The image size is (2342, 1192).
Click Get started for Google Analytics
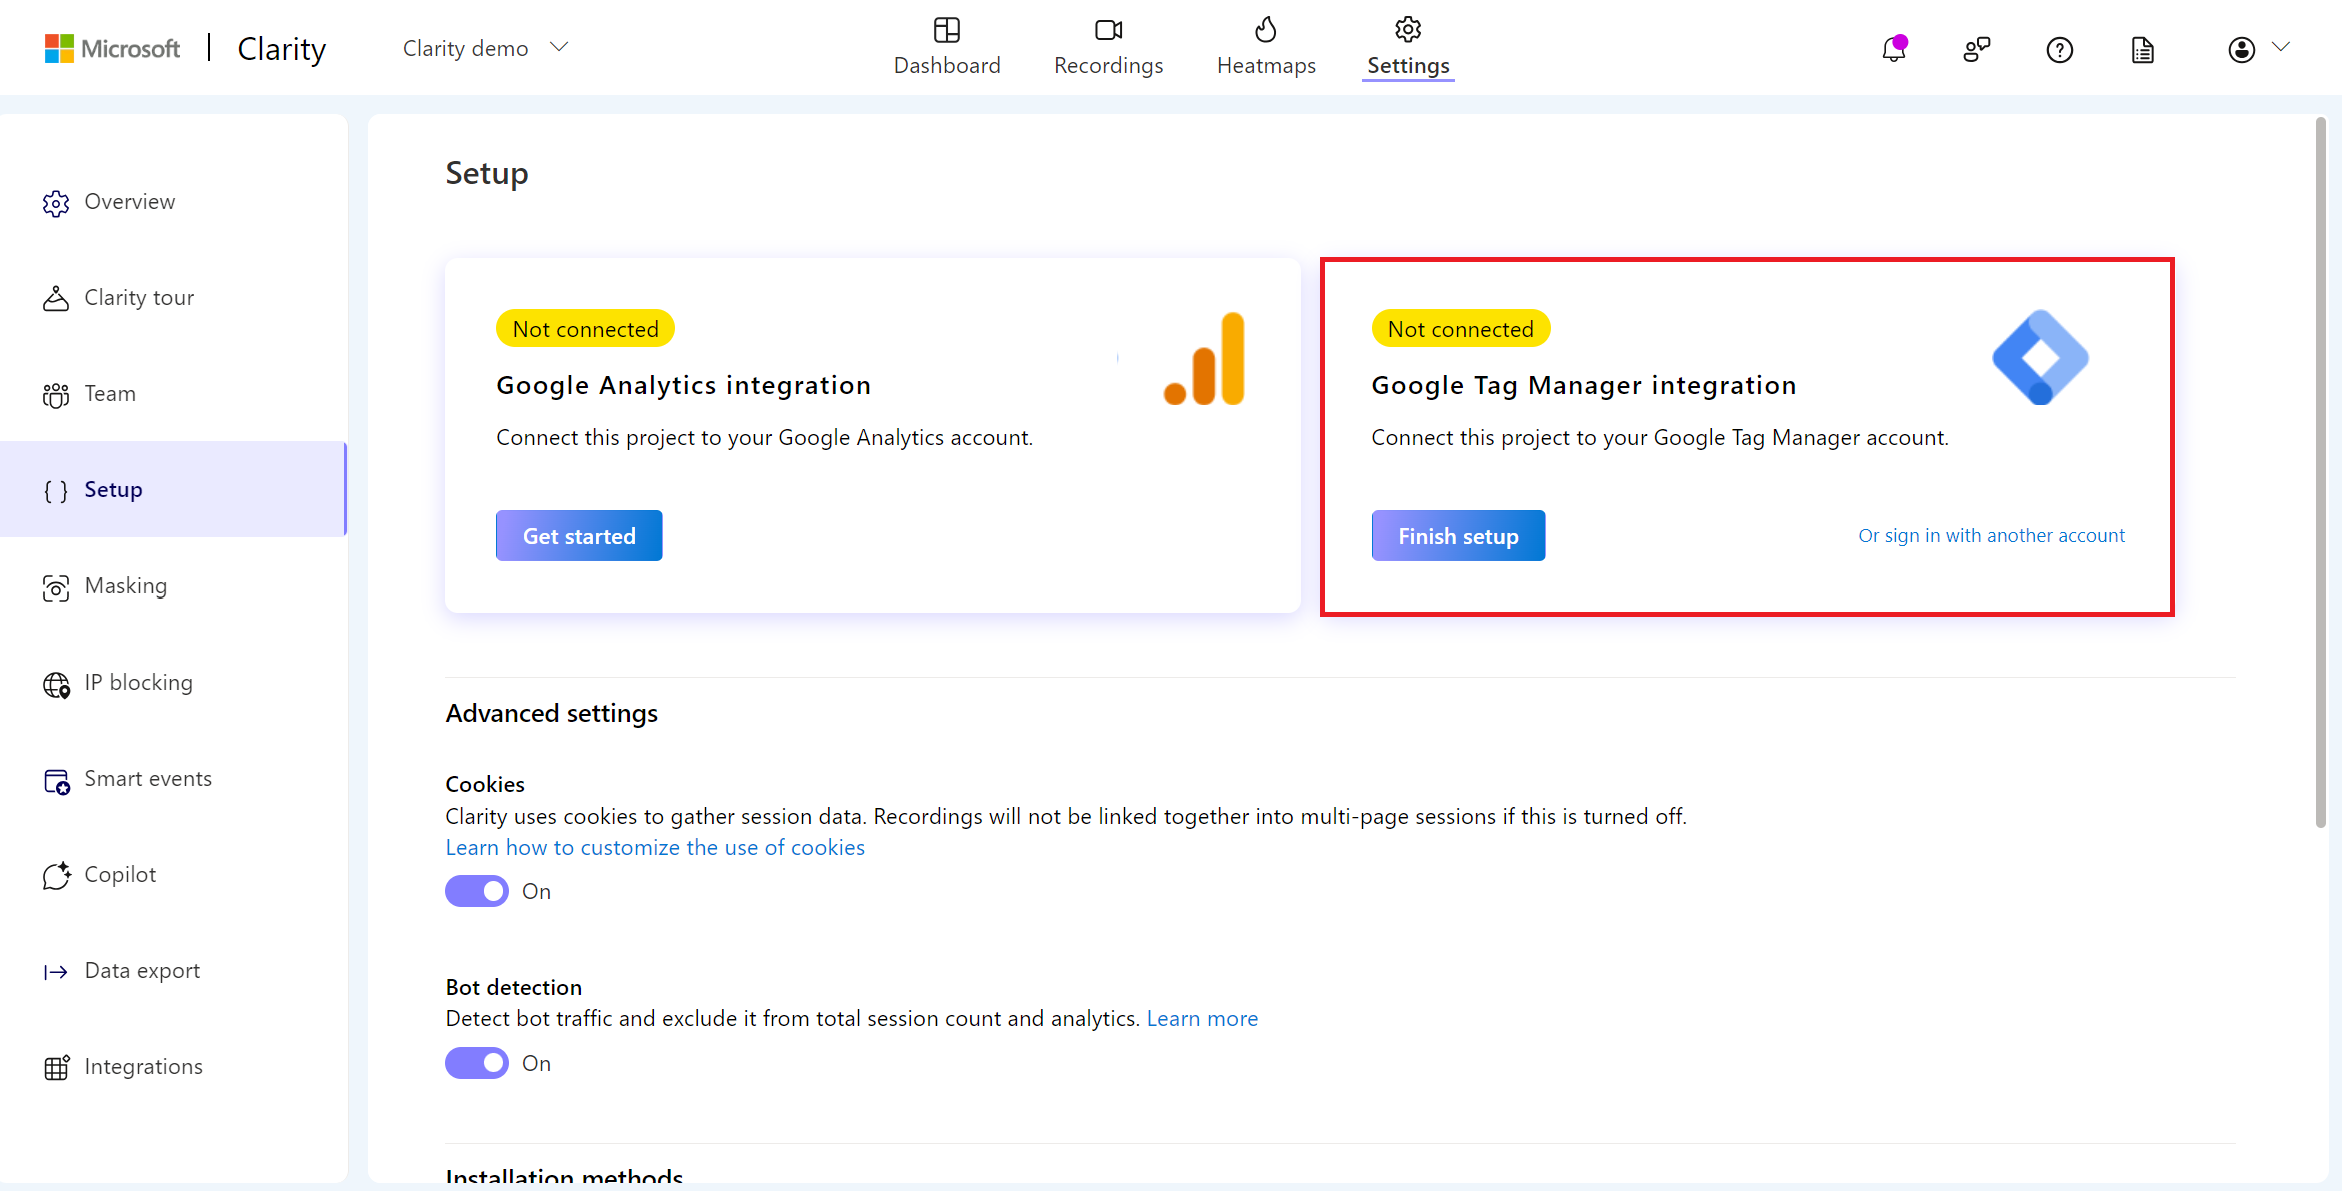[579, 536]
